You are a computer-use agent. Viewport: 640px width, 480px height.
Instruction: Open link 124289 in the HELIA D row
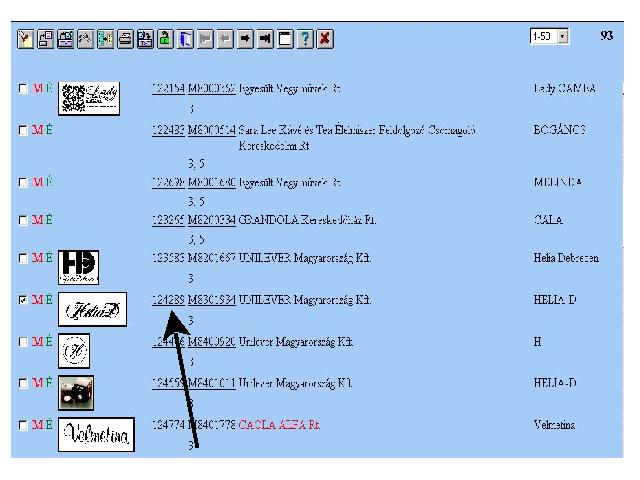[x=168, y=300]
